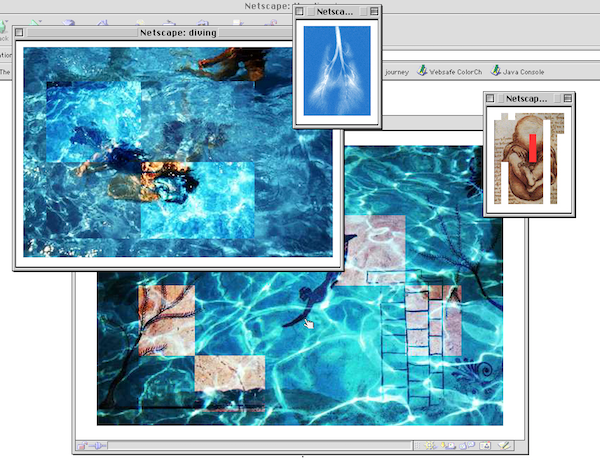The image size is (600, 470).
Task: Click the Websafe ColorCh bookmark icon
Action: (423, 71)
